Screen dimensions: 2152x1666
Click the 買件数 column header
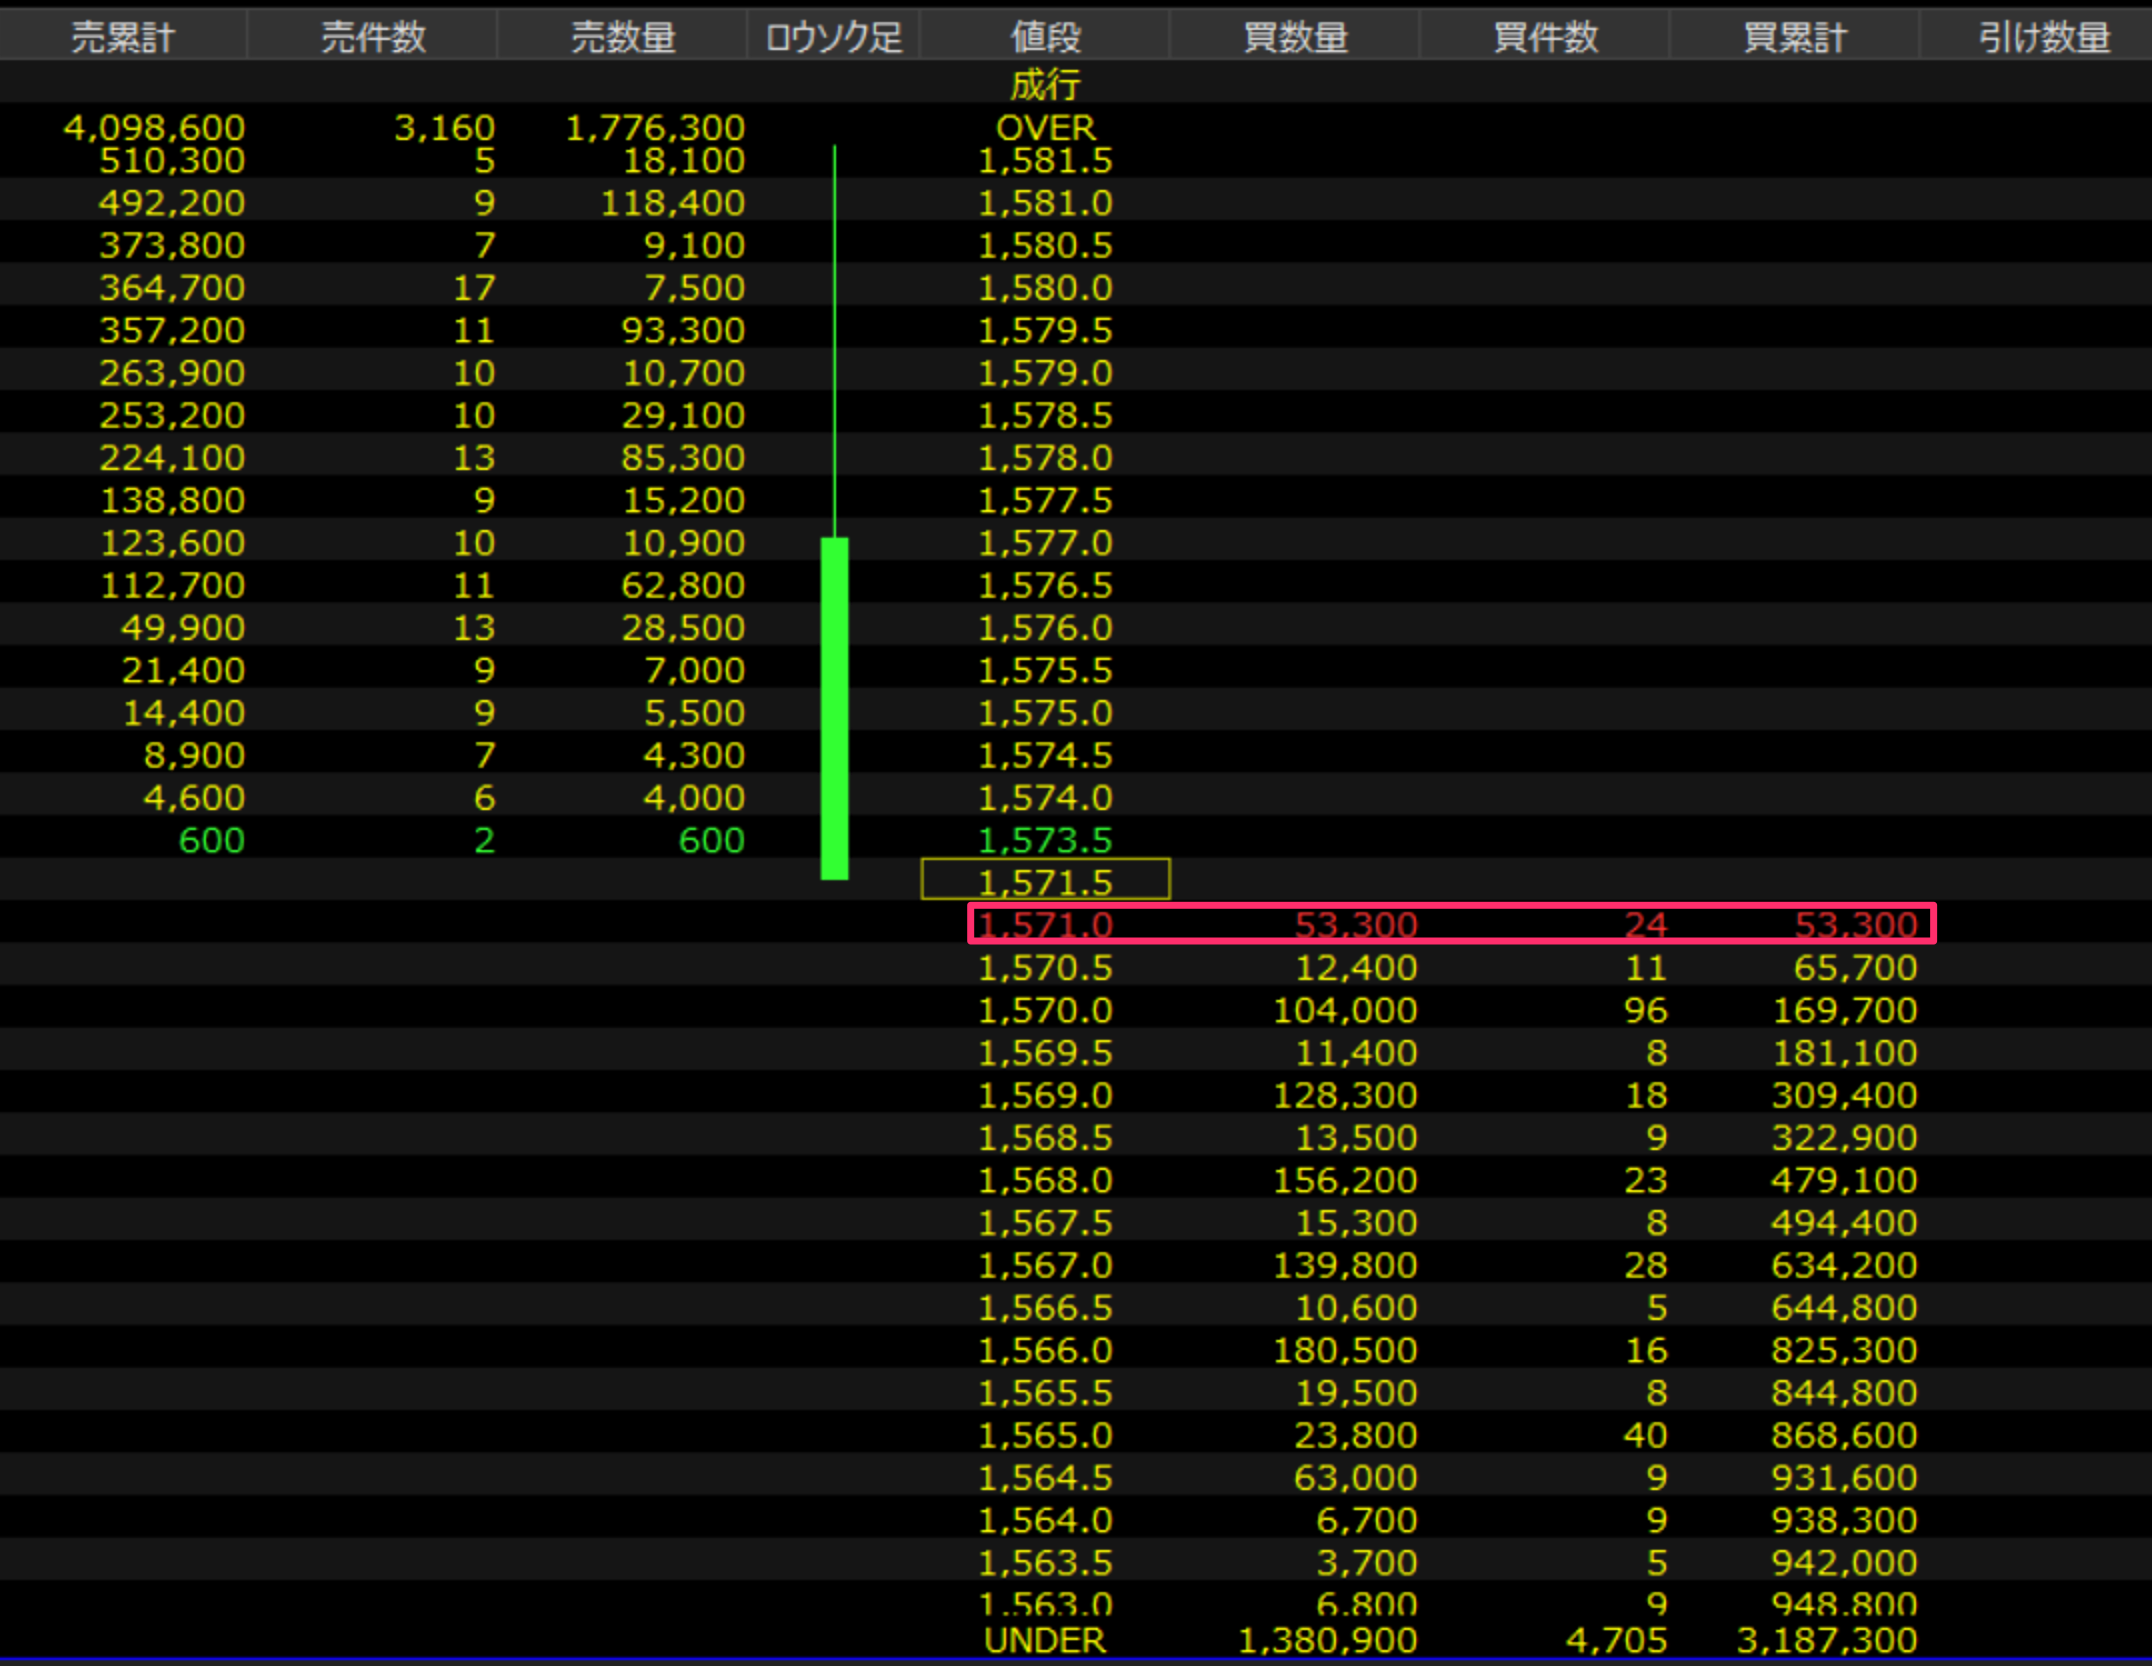pos(1545,37)
